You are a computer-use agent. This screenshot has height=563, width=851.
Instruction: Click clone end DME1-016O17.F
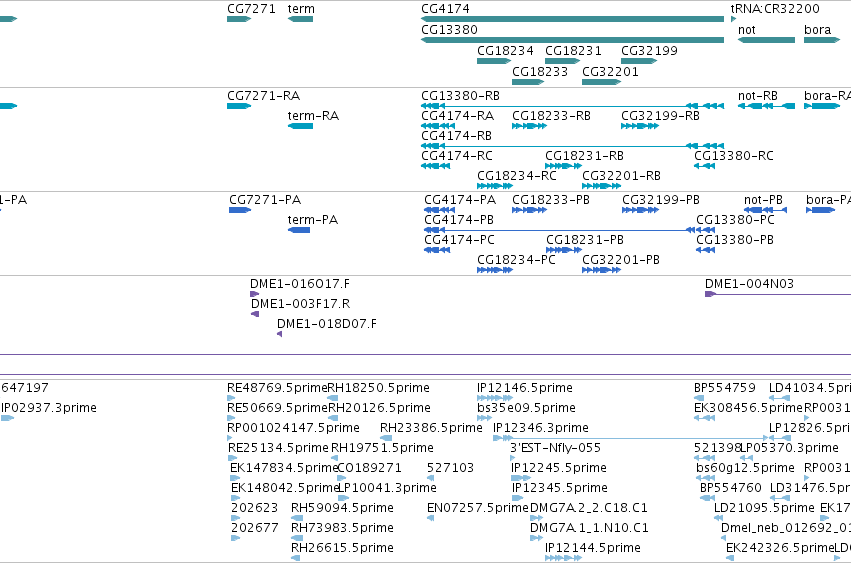click(300, 284)
